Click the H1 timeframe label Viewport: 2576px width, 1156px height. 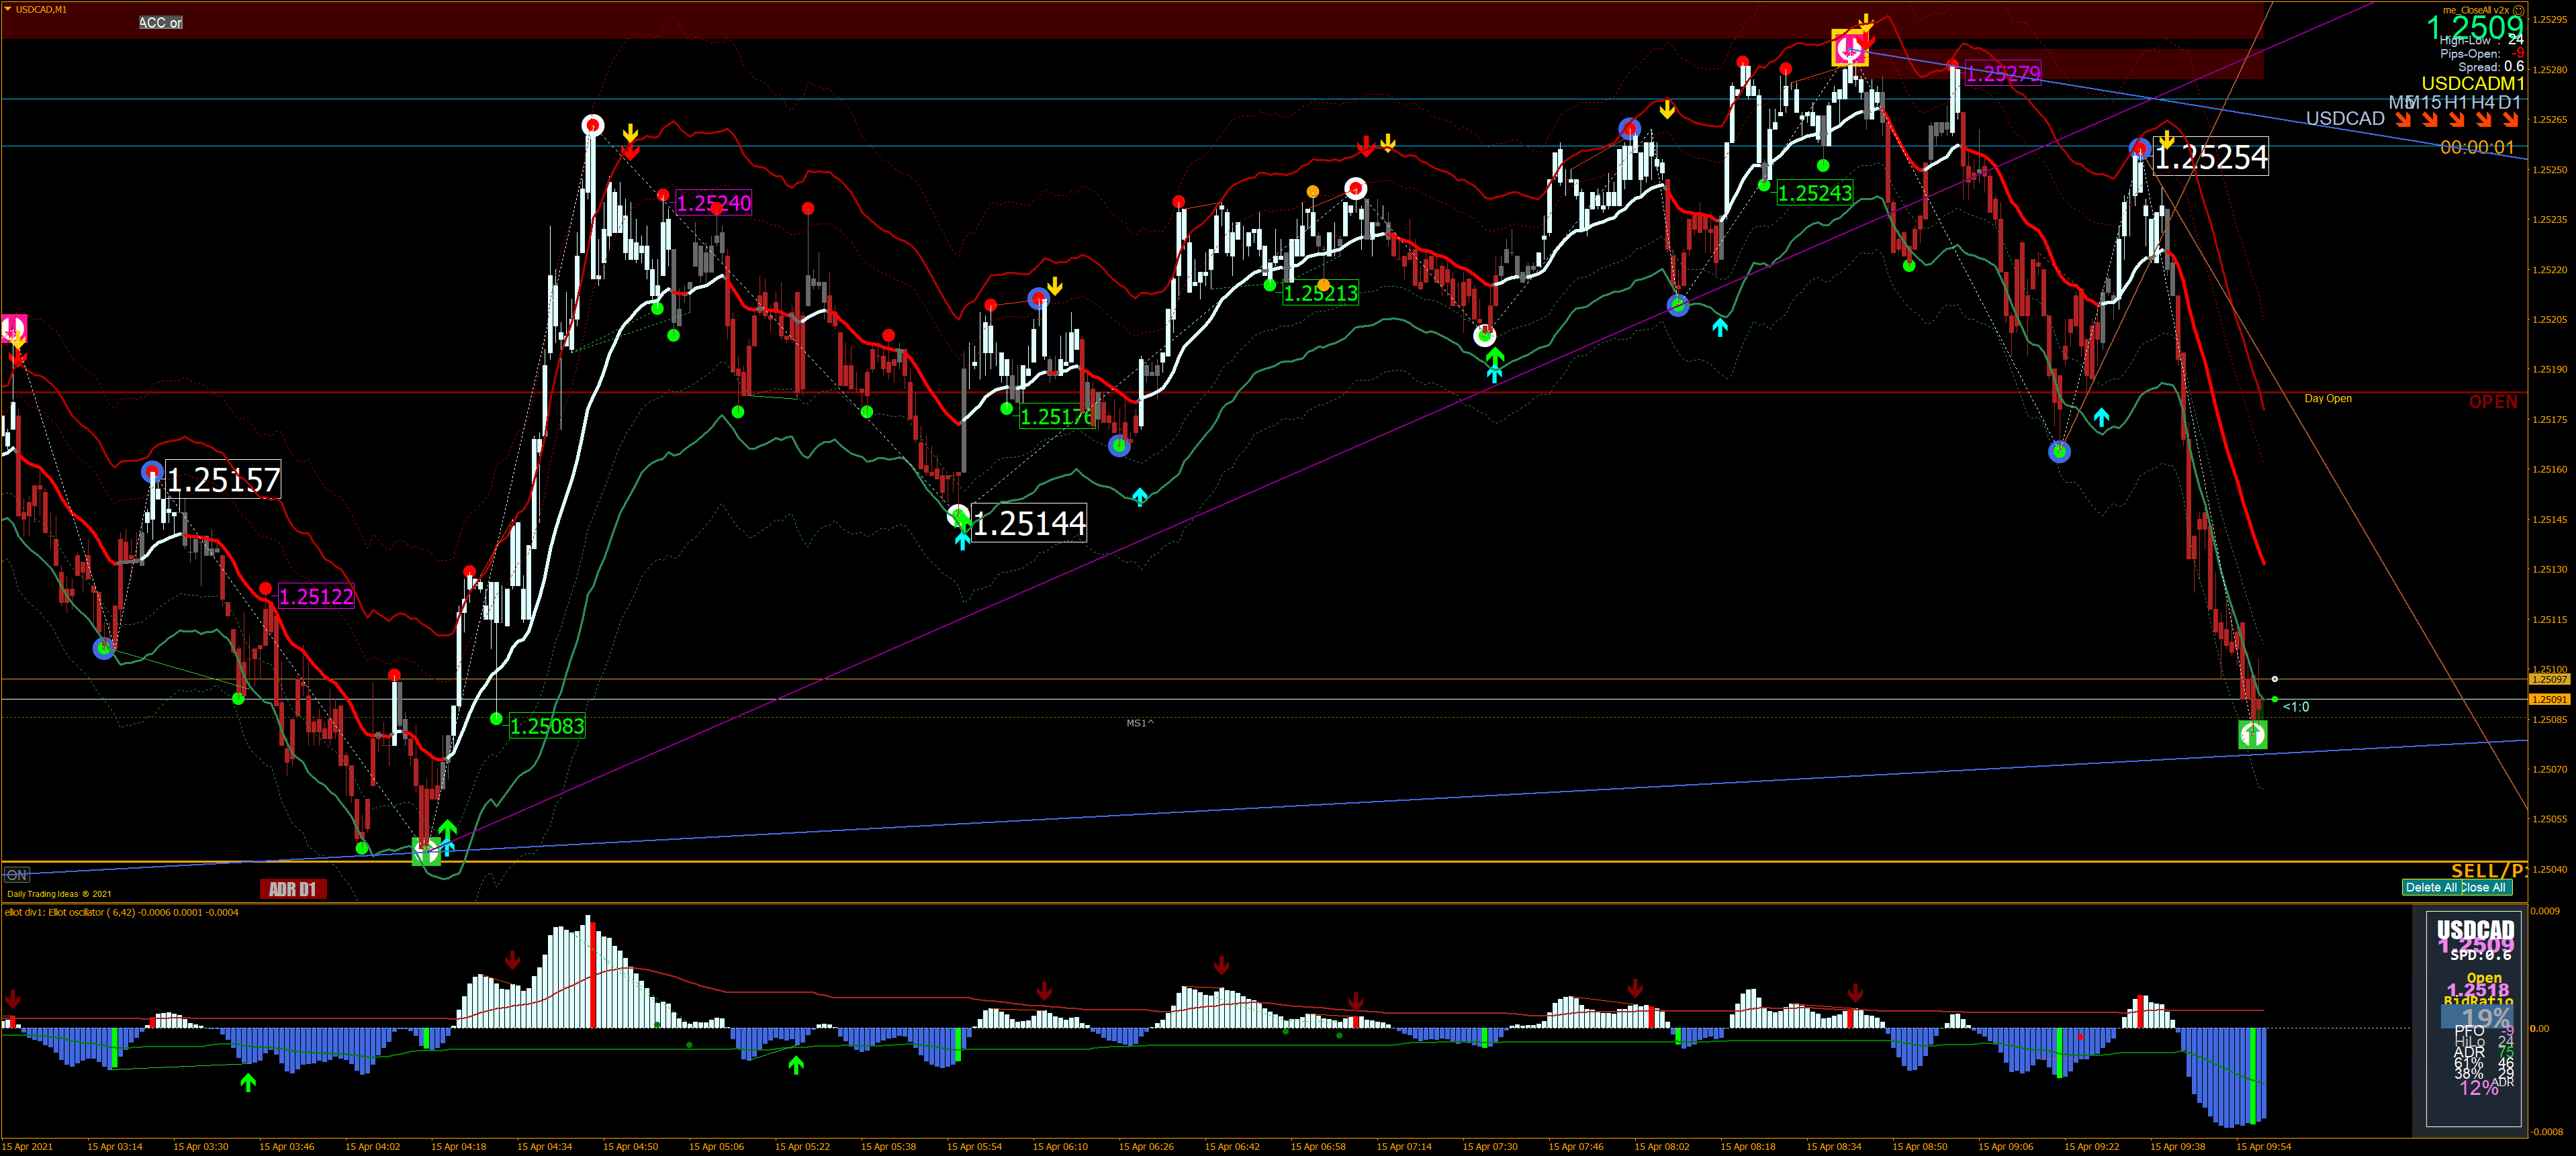[x=2456, y=102]
